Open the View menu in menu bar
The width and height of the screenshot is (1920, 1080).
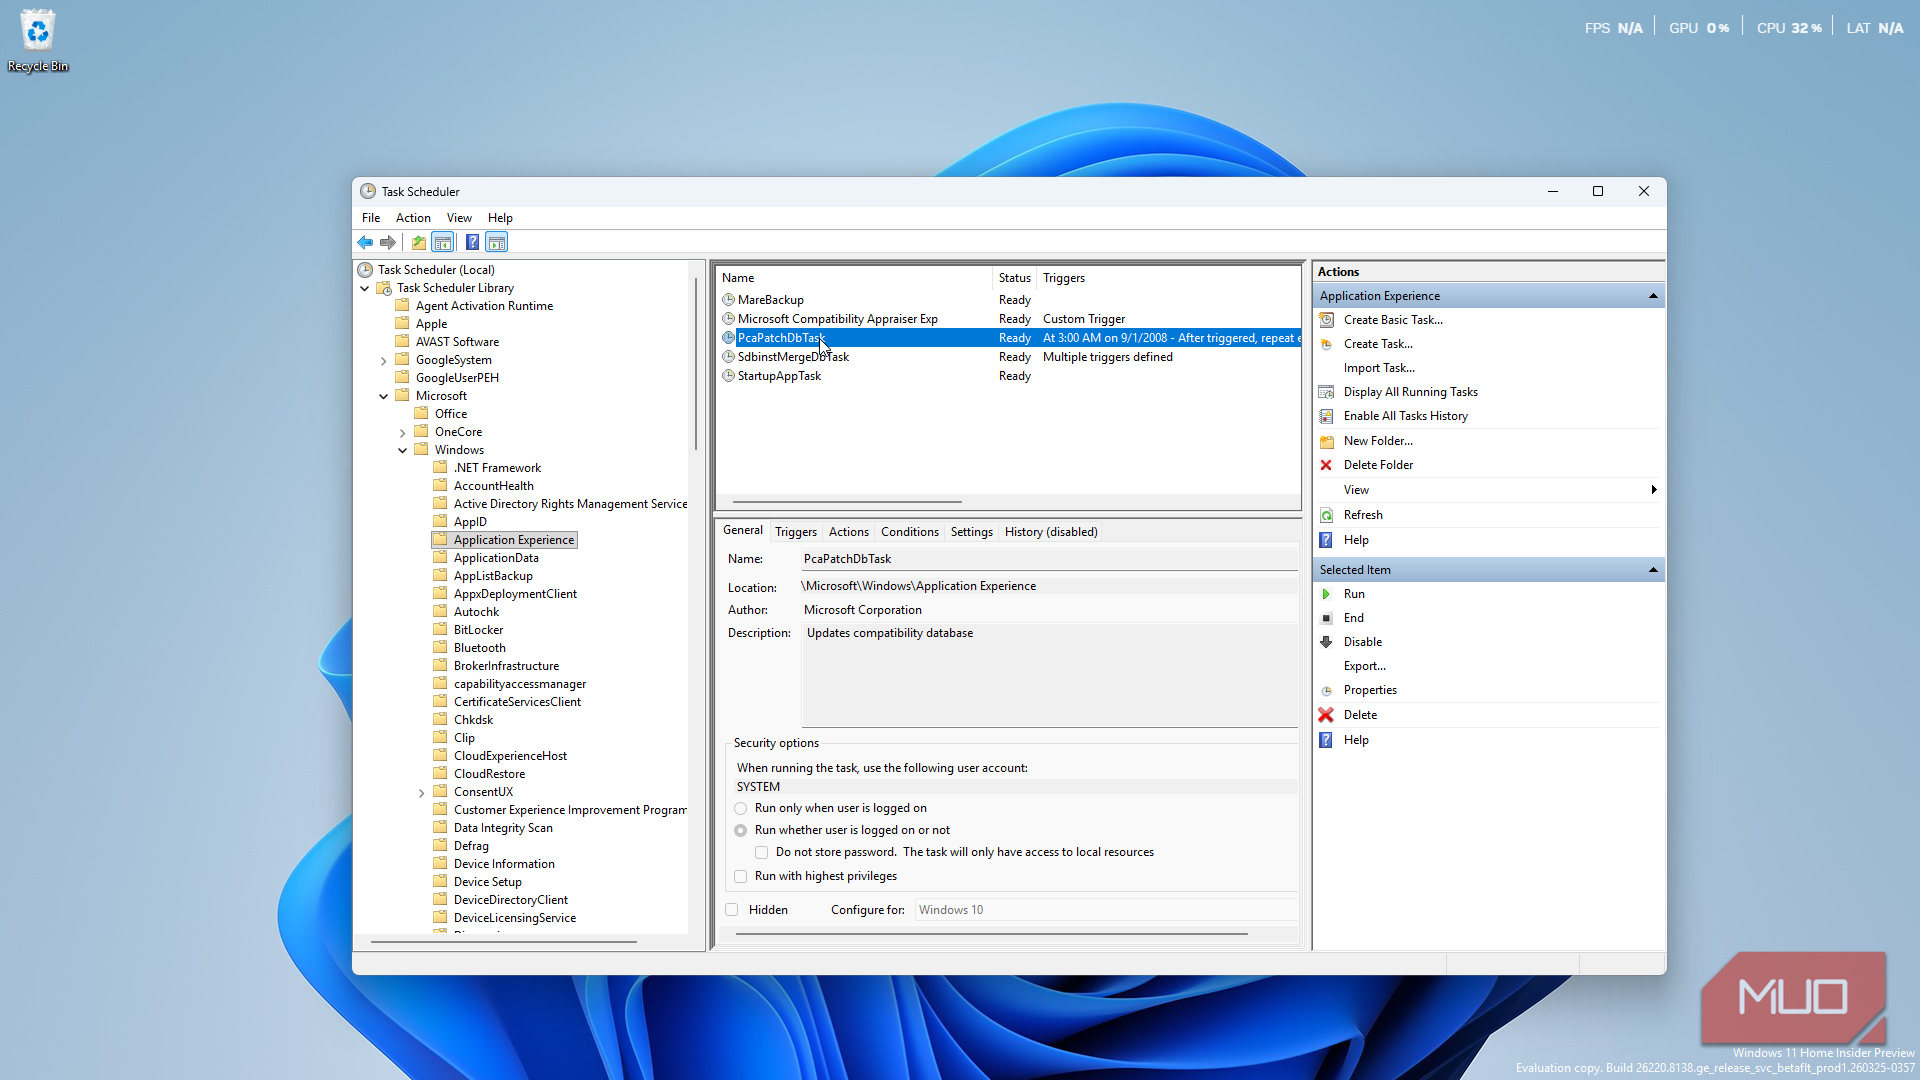[459, 218]
